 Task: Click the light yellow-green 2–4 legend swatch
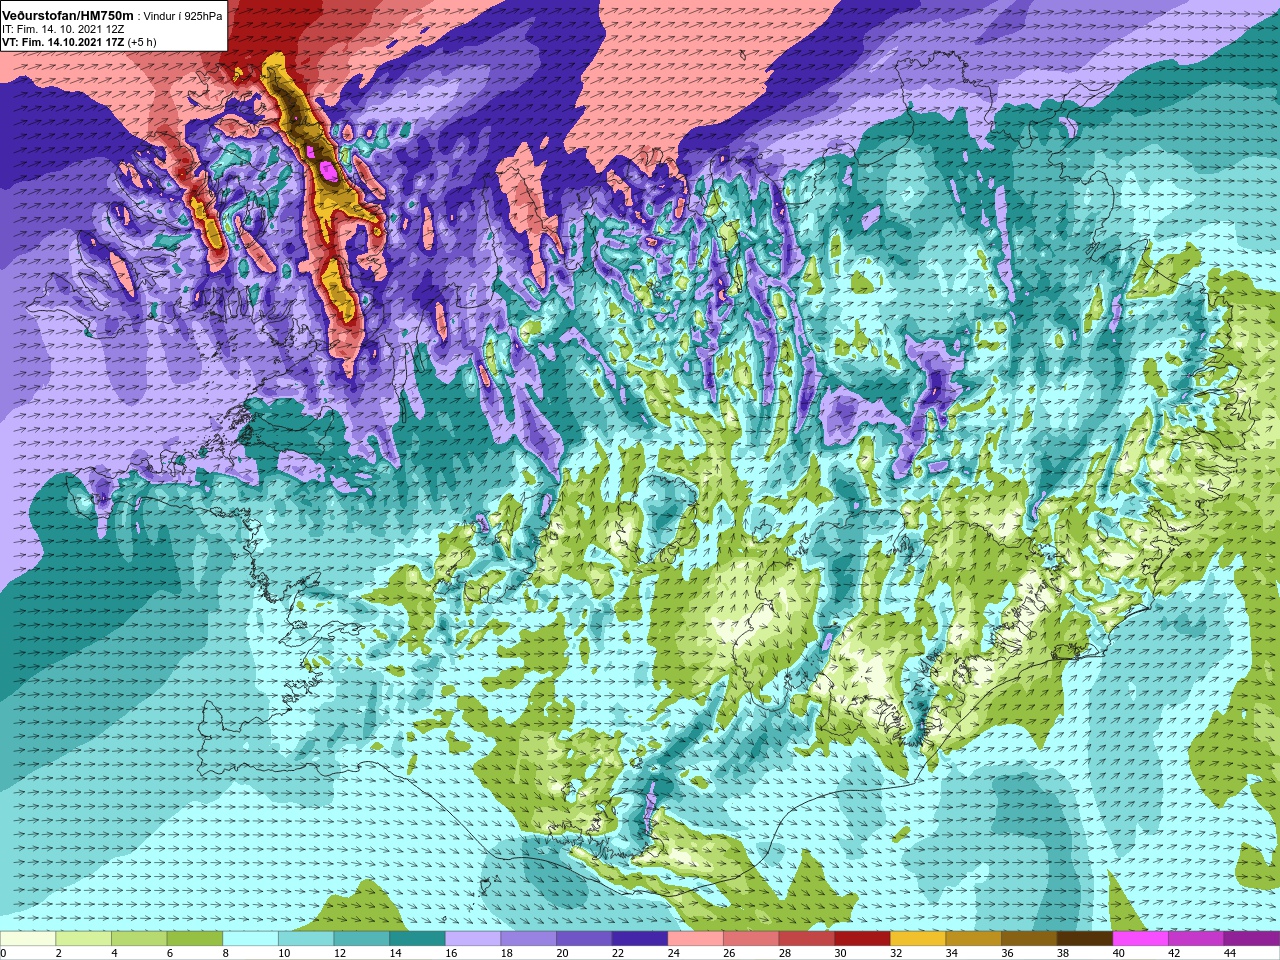point(84,939)
